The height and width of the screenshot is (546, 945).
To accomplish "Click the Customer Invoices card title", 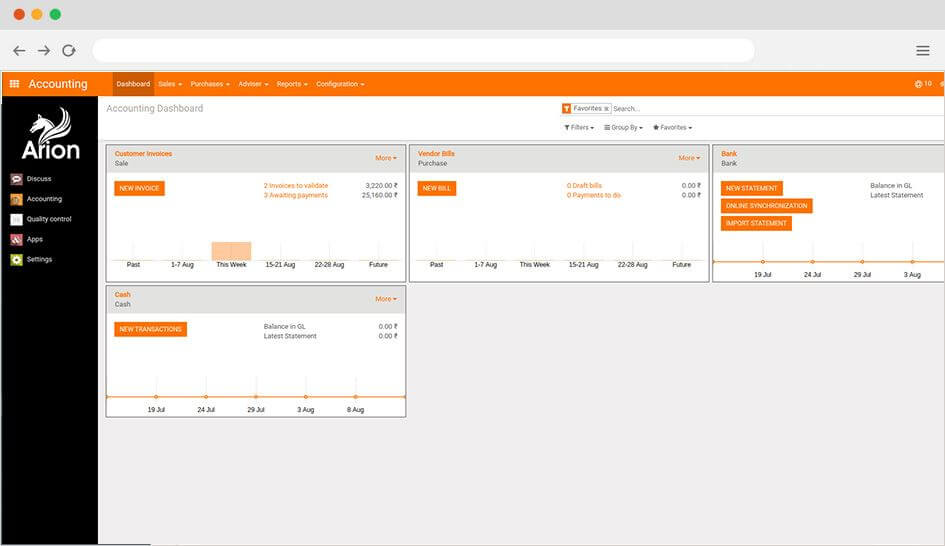I will (x=143, y=154).
